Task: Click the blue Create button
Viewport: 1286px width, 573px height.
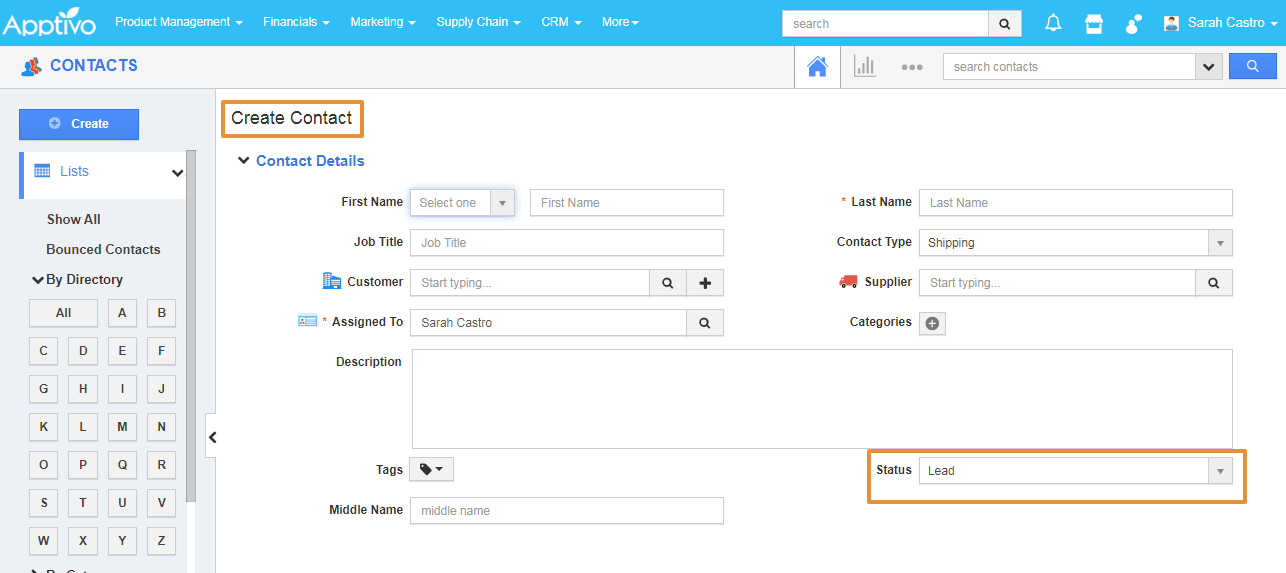Action: tap(79, 124)
